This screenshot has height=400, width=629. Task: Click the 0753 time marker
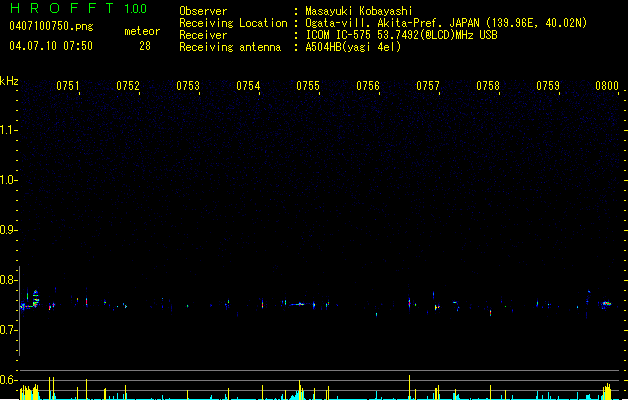click(x=188, y=86)
